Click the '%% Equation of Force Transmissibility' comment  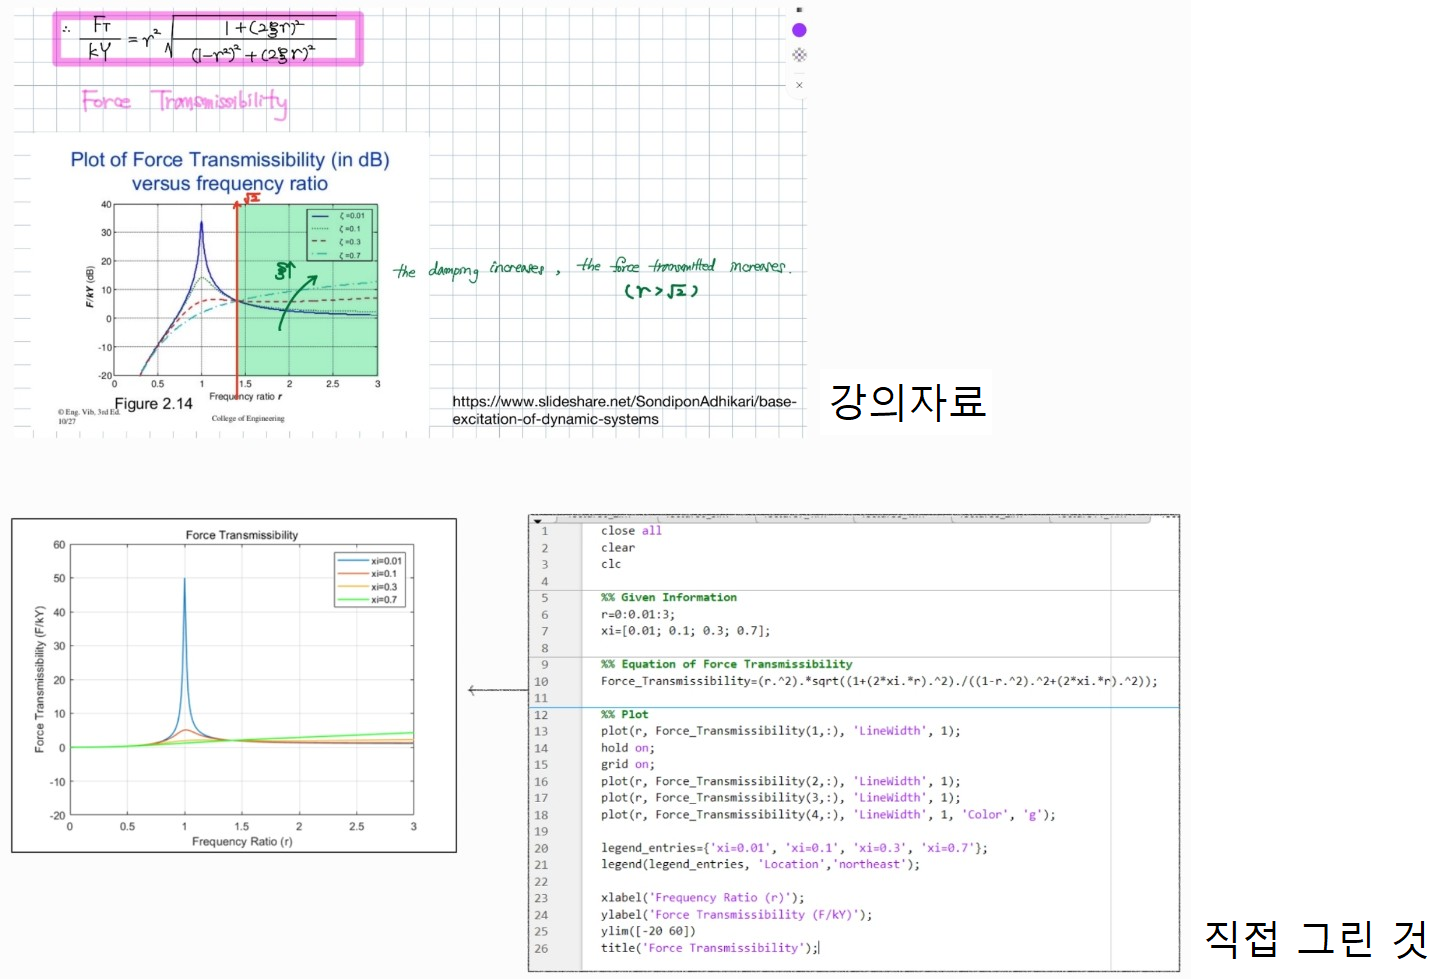(x=726, y=664)
